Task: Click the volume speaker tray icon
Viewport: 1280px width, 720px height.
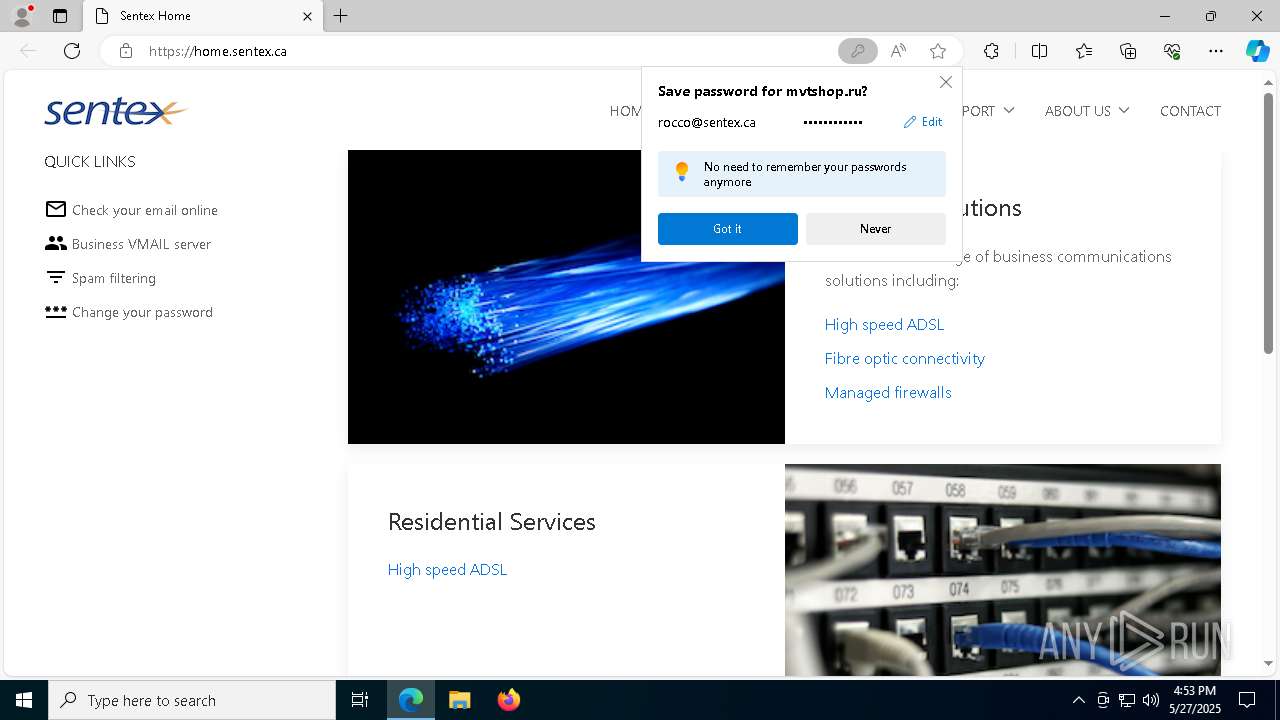Action: (x=1151, y=700)
